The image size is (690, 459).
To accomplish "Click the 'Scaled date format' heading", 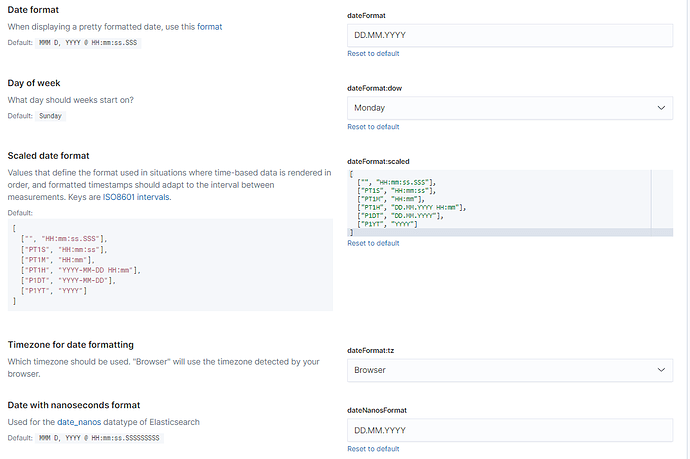I will tap(63, 156).
